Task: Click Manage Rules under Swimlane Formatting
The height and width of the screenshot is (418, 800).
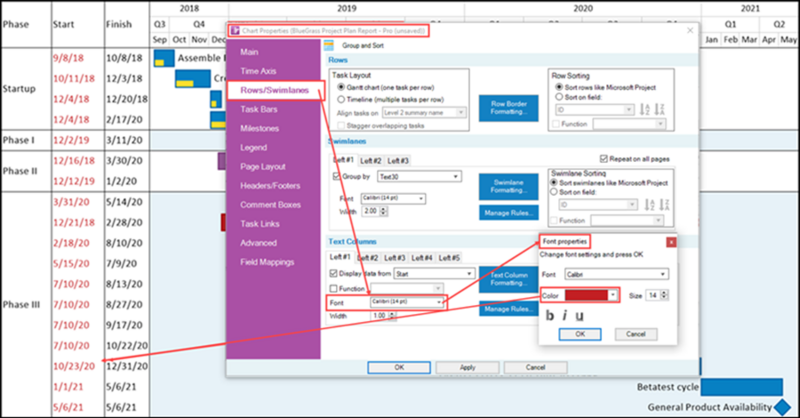Action: point(509,213)
